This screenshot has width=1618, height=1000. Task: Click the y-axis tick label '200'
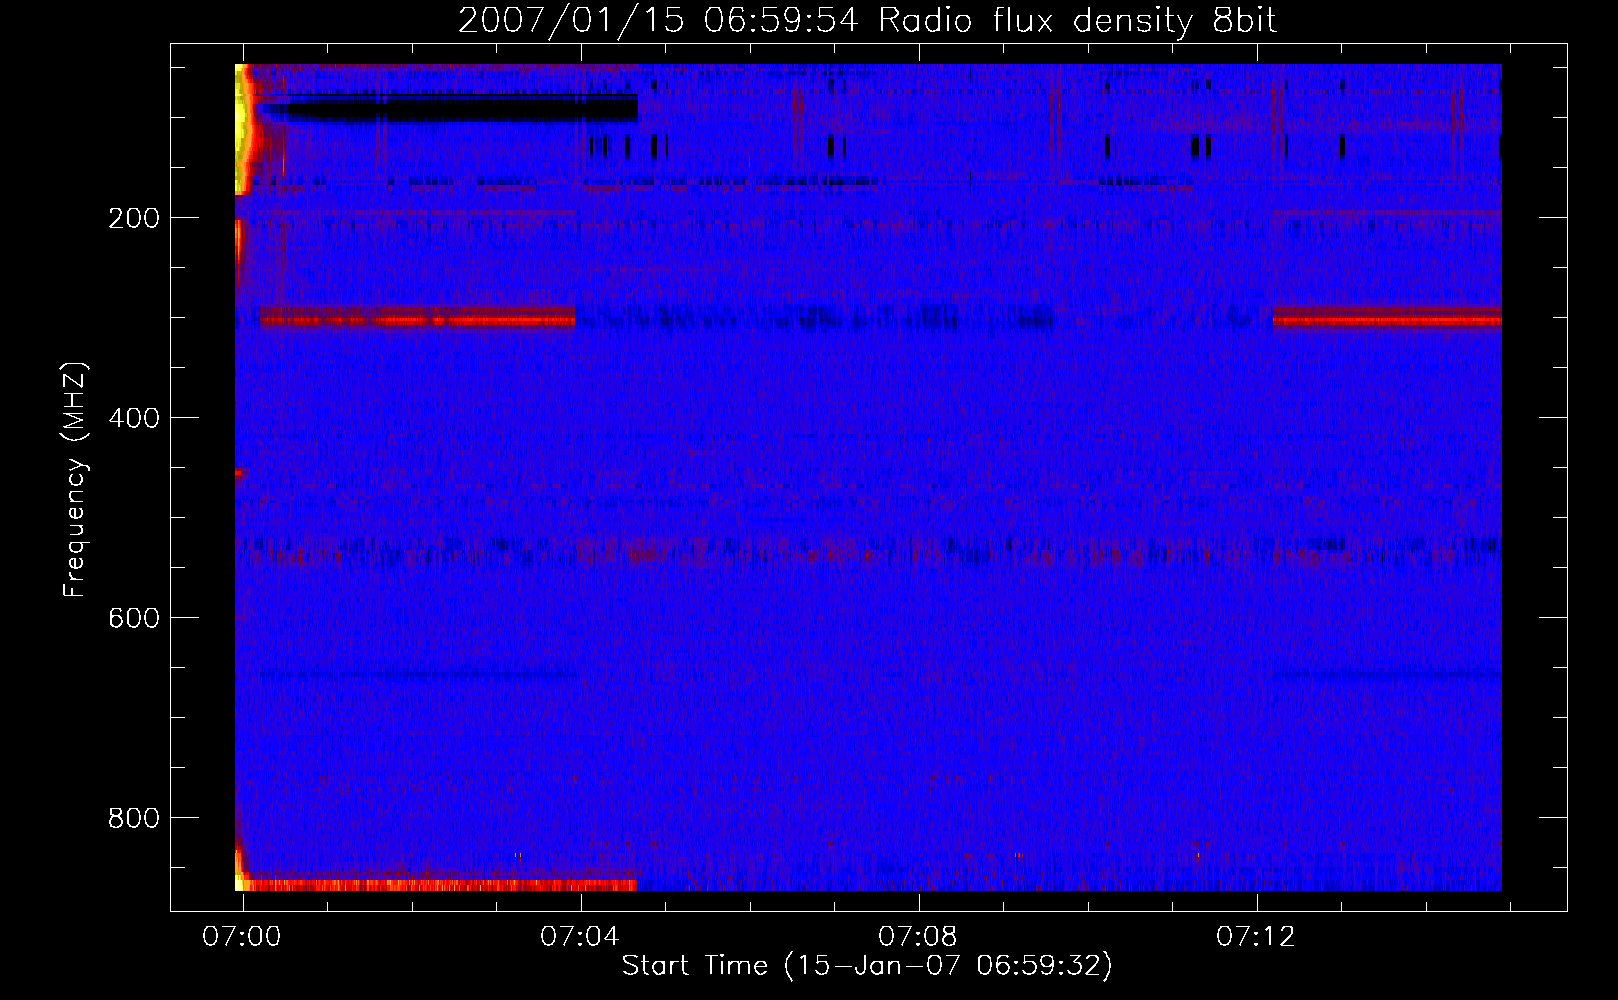(134, 218)
